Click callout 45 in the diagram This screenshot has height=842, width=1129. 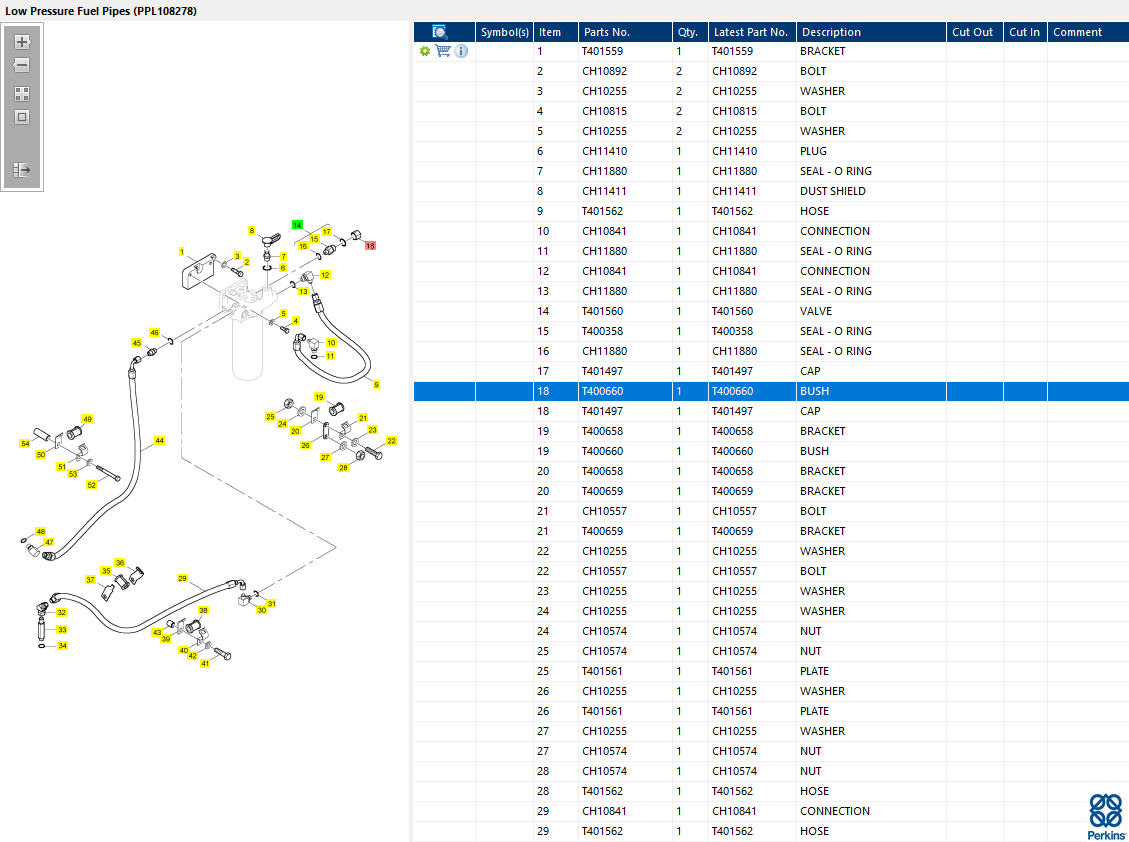(x=137, y=343)
